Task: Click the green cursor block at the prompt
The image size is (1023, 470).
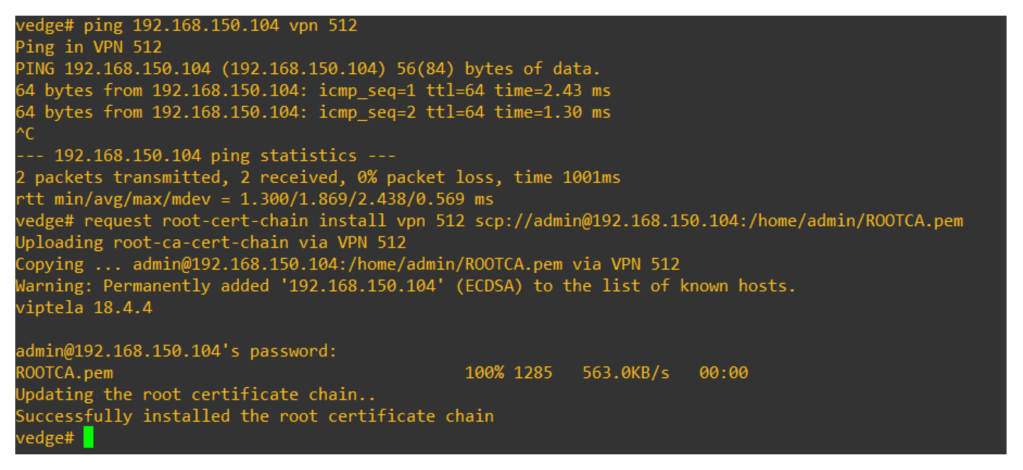Action: [x=88, y=438]
